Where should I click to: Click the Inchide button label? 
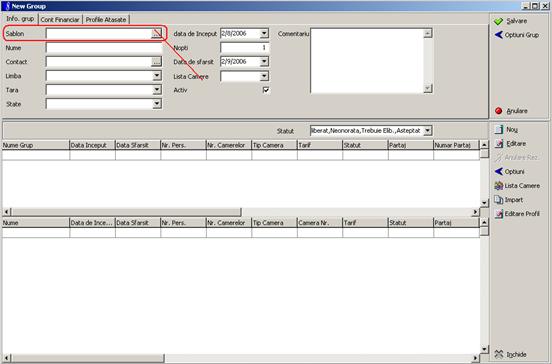(516, 354)
